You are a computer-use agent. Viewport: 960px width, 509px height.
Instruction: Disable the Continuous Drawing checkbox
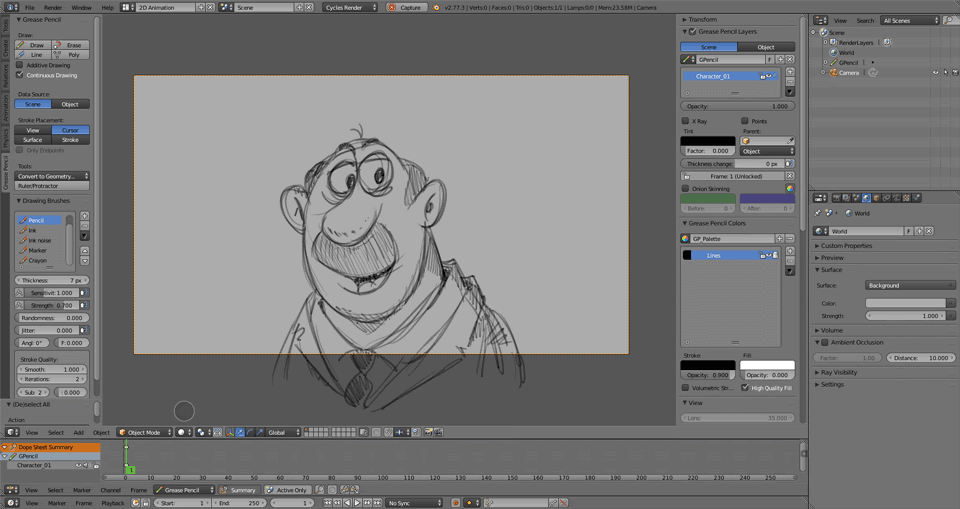point(20,75)
